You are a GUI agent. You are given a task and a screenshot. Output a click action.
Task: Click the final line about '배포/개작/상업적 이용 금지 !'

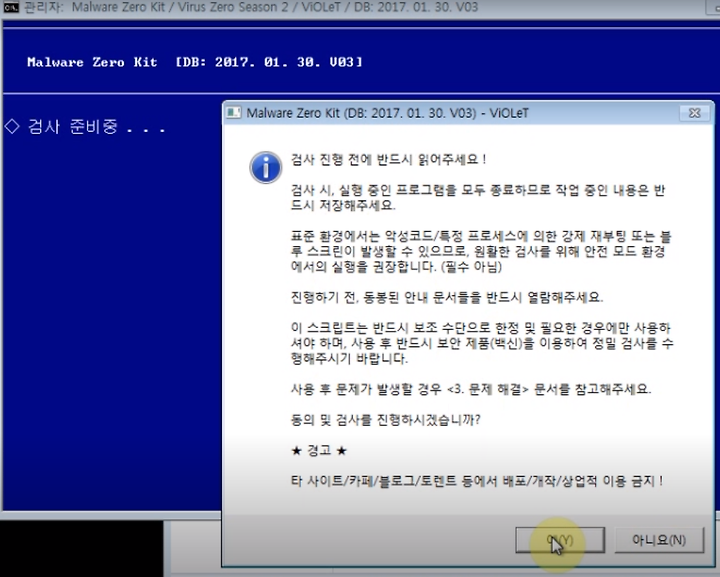click(477, 481)
